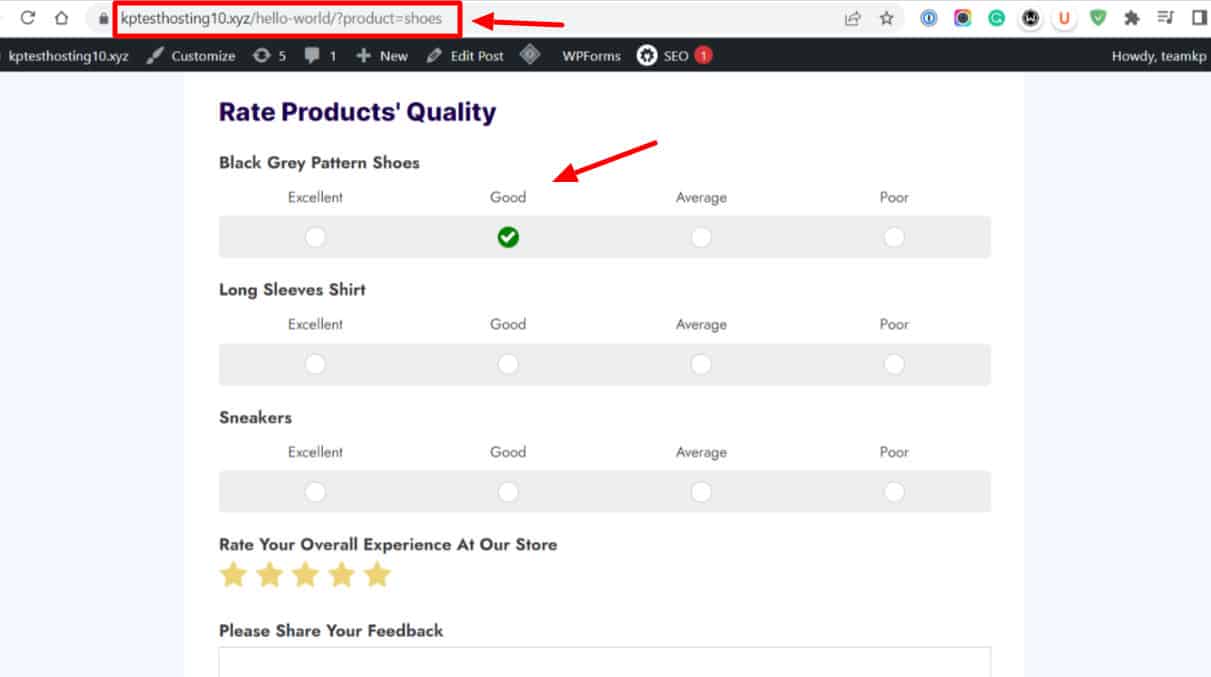Open the green shield extension icon
Image resolution: width=1211 pixels, height=677 pixels.
1098,18
